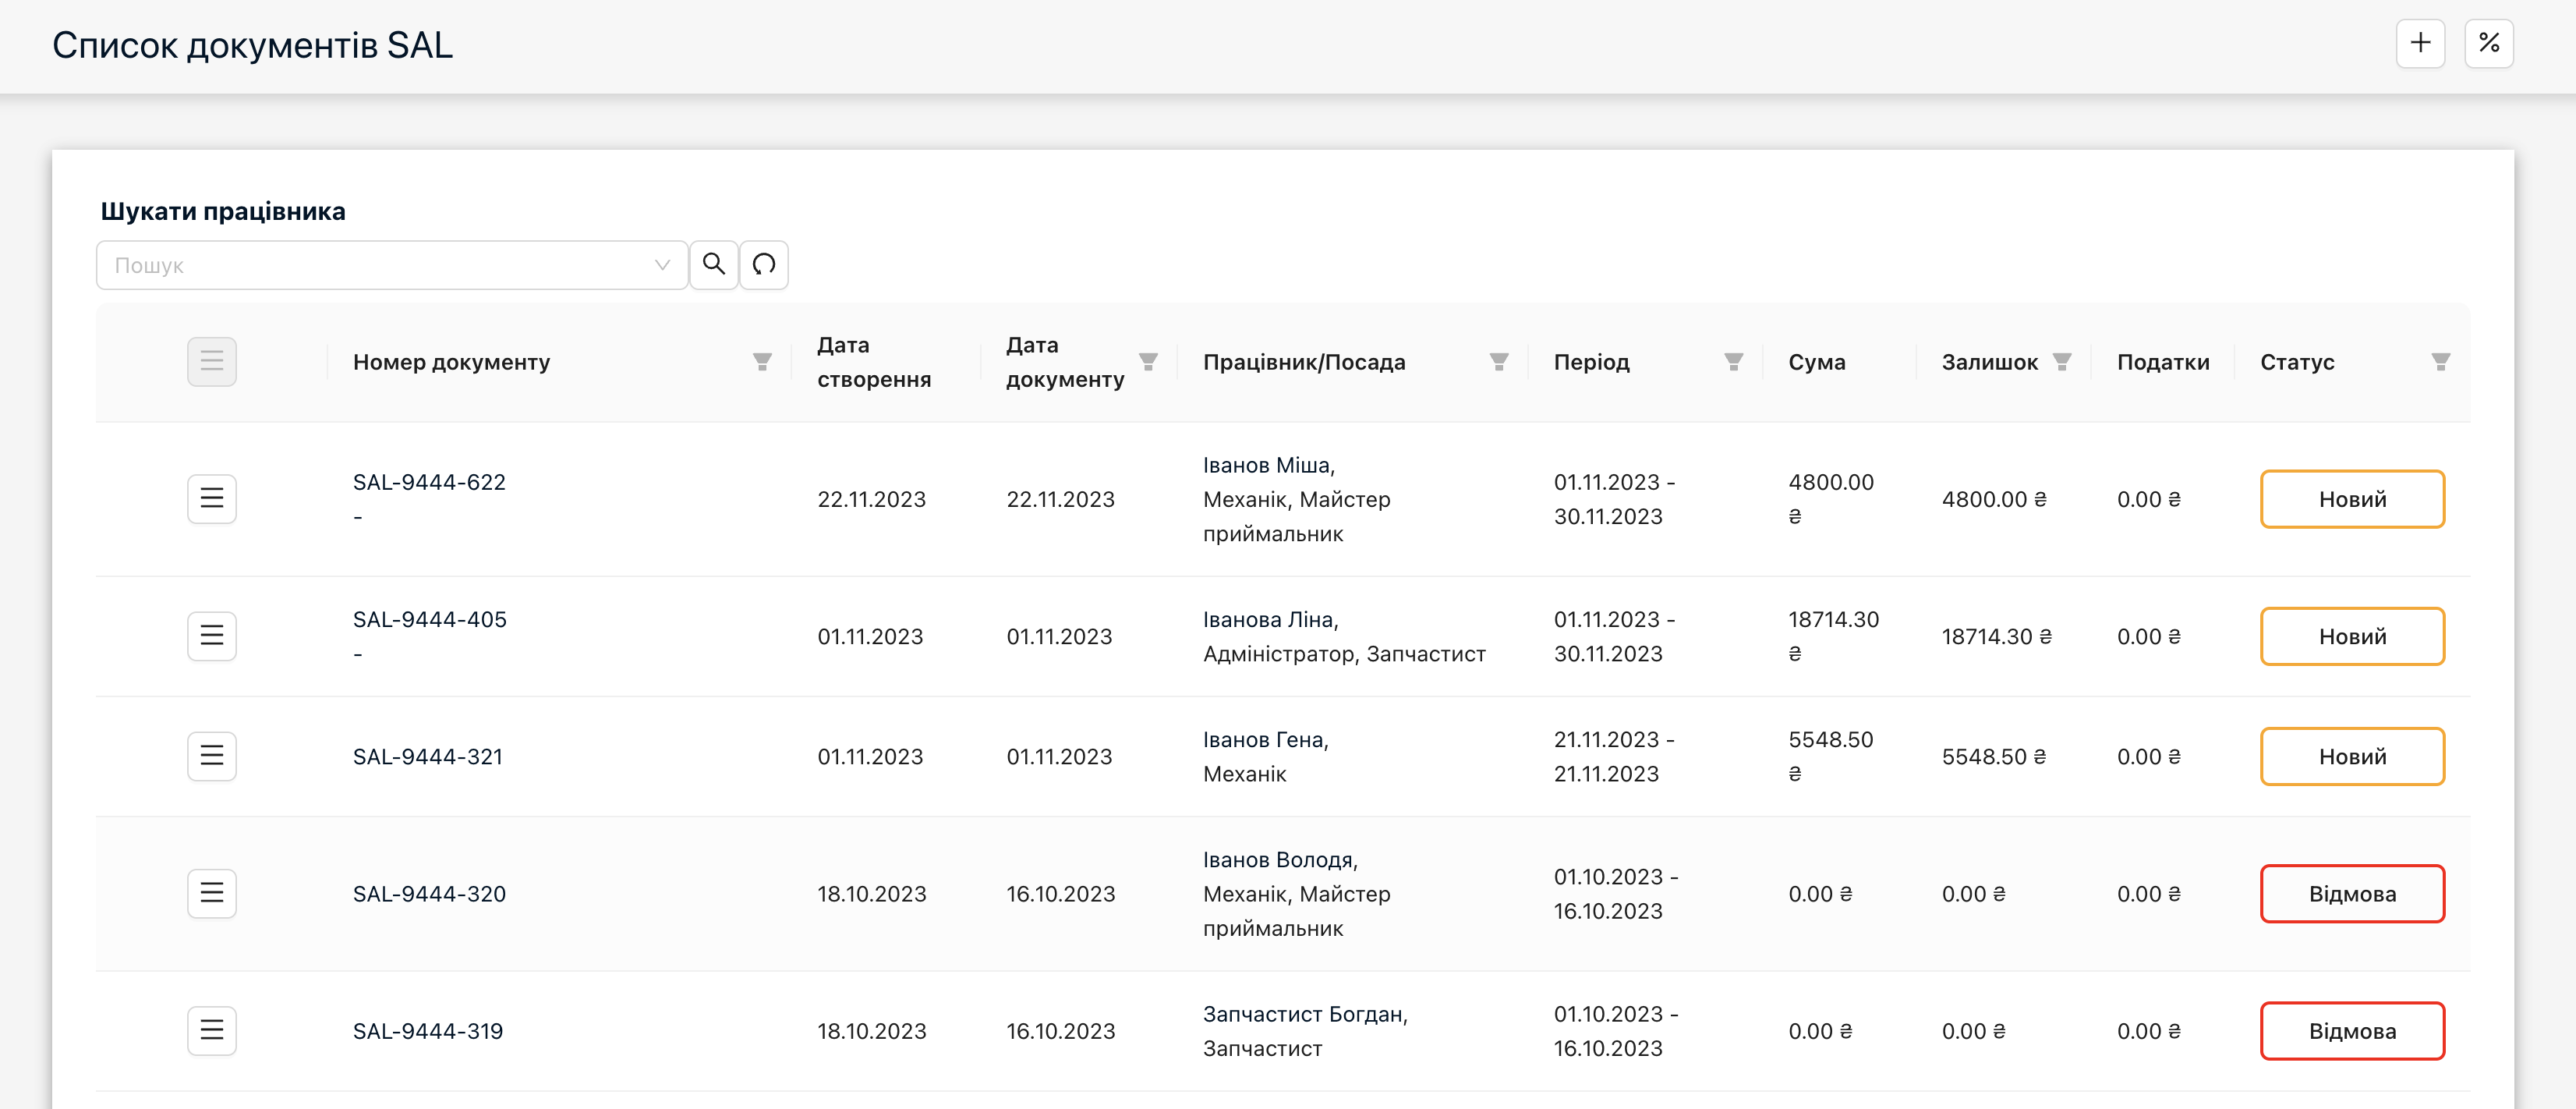
Task: Filter by Статус column
Action: [2441, 362]
